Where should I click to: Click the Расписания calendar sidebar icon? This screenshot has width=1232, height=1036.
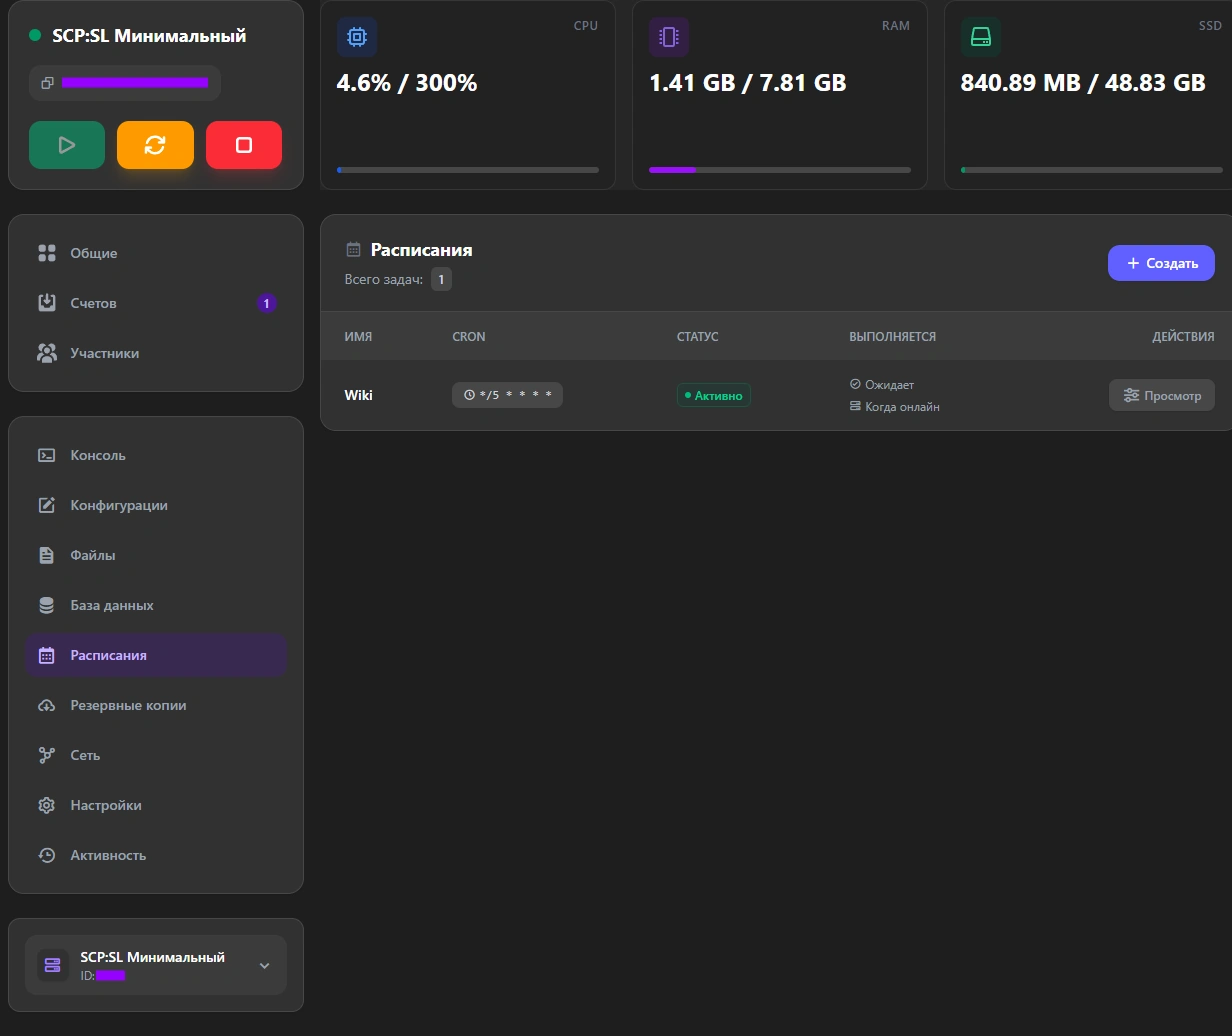click(47, 655)
